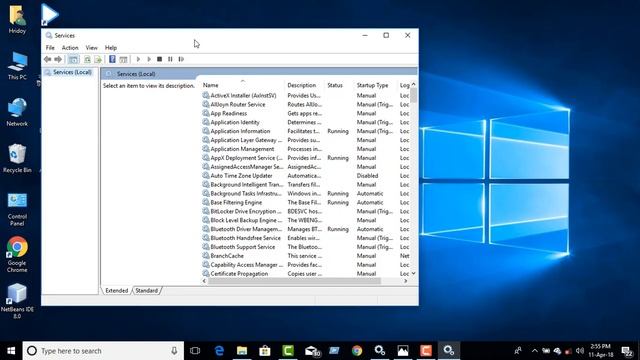Select the Network desktop icon
The height and width of the screenshot is (360, 640).
pos(17,112)
